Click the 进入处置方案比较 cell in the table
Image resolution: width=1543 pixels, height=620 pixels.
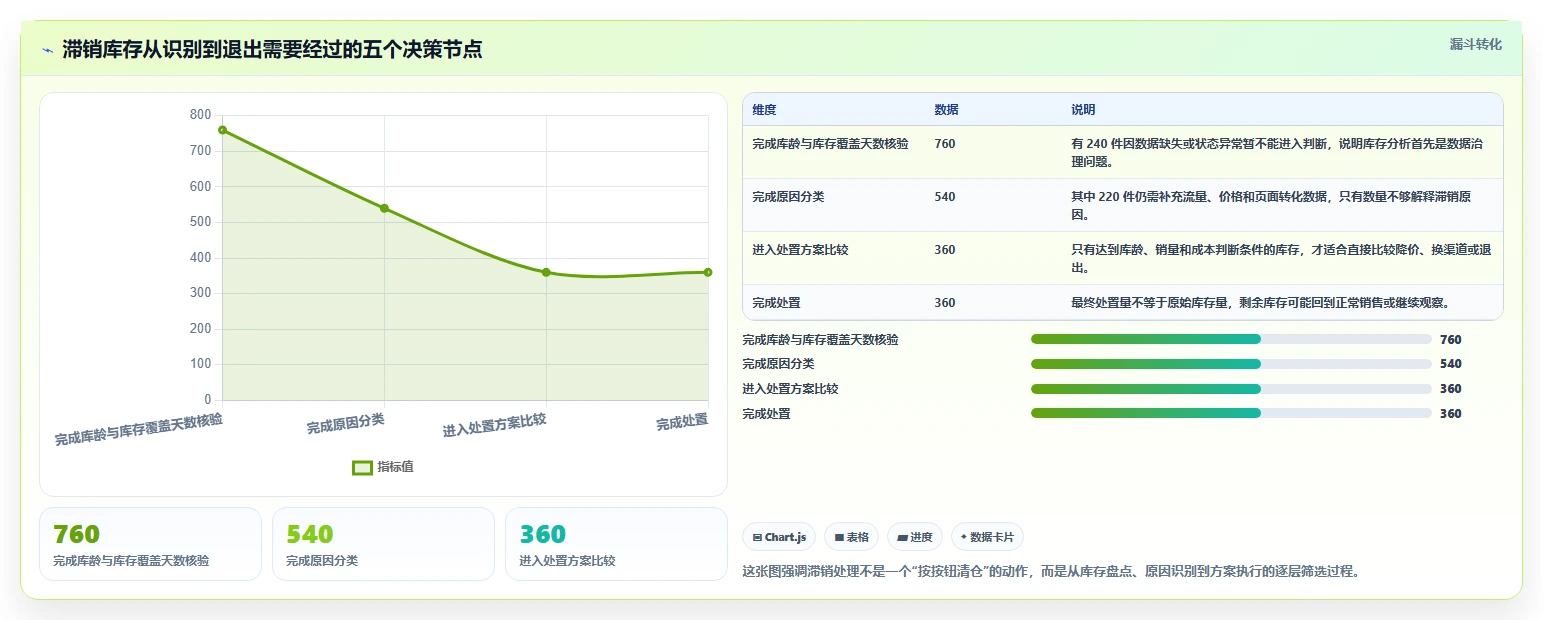click(800, 250)
